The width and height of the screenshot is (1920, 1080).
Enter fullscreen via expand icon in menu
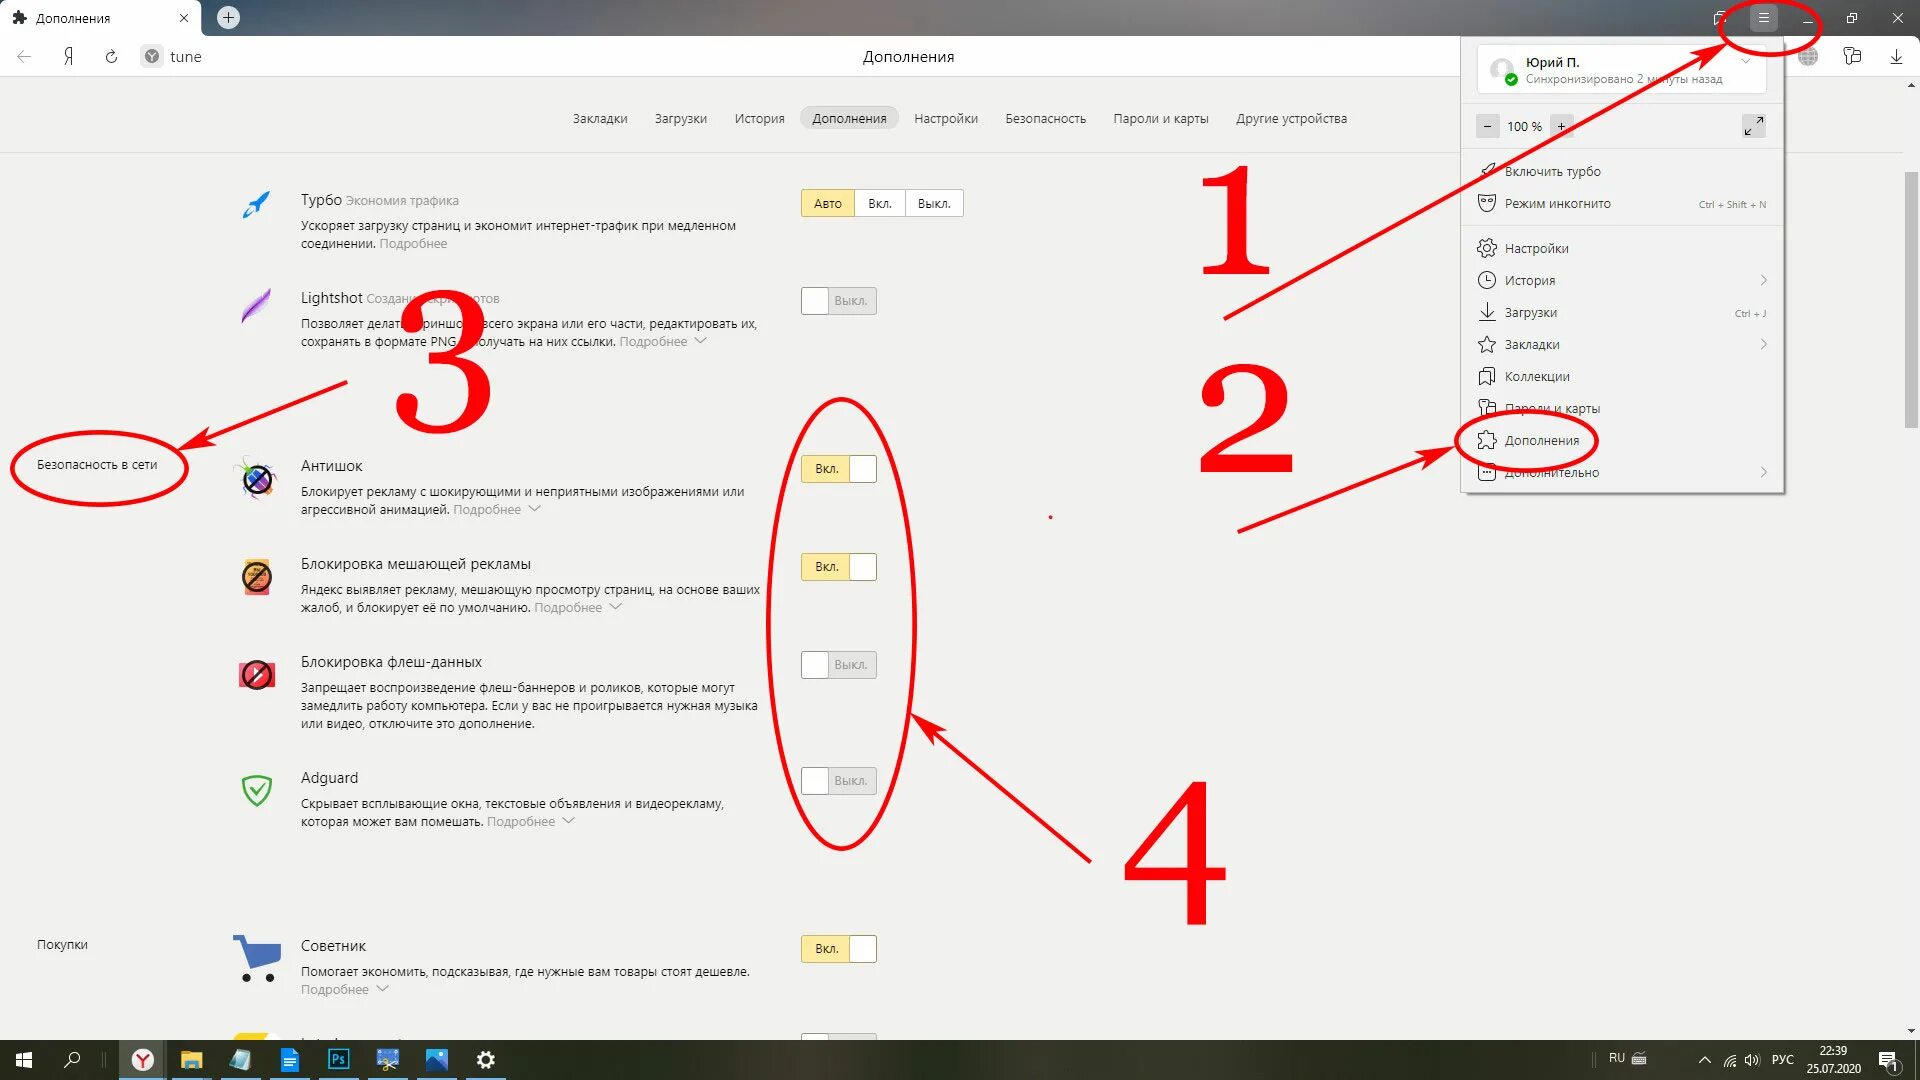[1754, 126]
